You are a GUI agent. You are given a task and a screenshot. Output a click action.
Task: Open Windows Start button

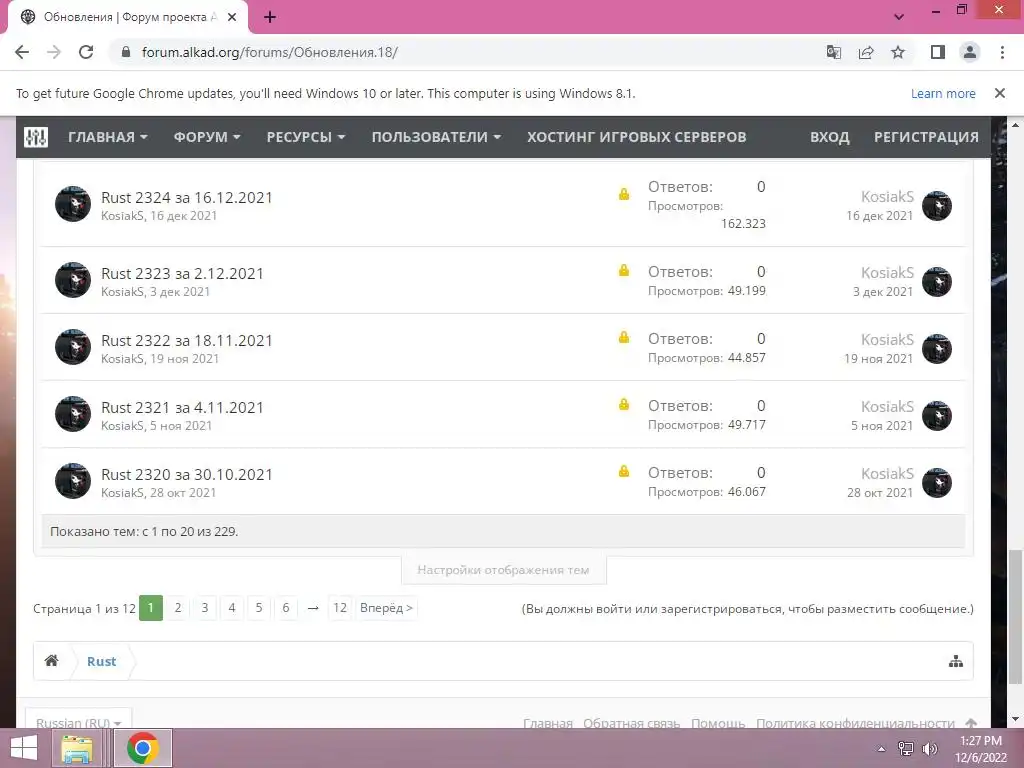[24, 748]
